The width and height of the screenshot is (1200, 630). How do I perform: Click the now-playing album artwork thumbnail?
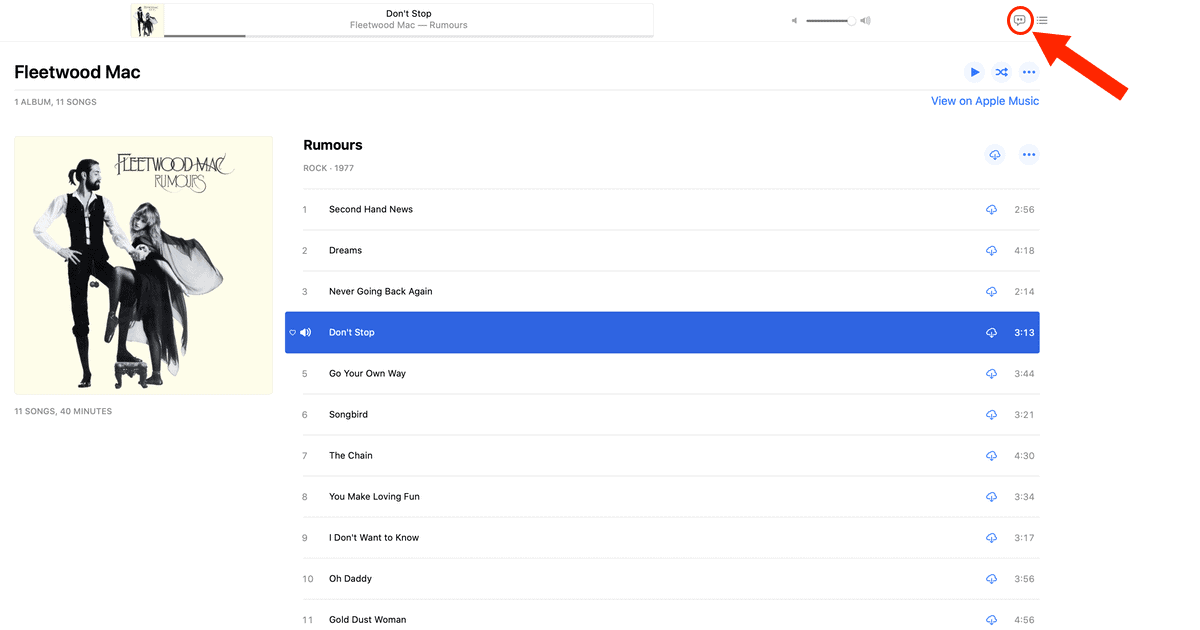point(147,20)
